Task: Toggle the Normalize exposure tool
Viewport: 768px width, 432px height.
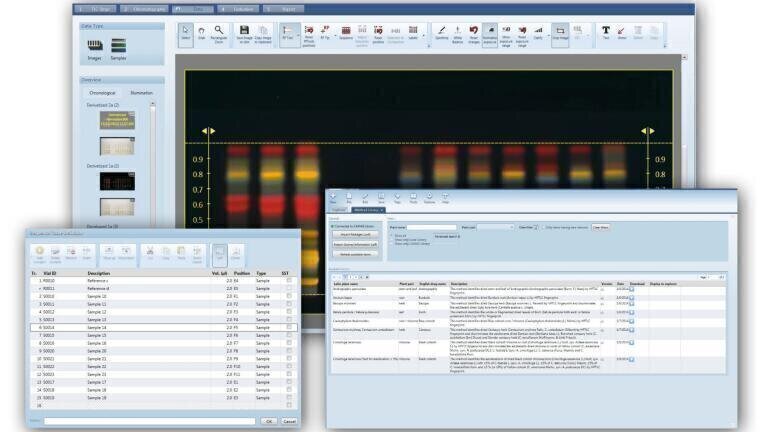Action: pyautogui.click(x=490, y=34)
